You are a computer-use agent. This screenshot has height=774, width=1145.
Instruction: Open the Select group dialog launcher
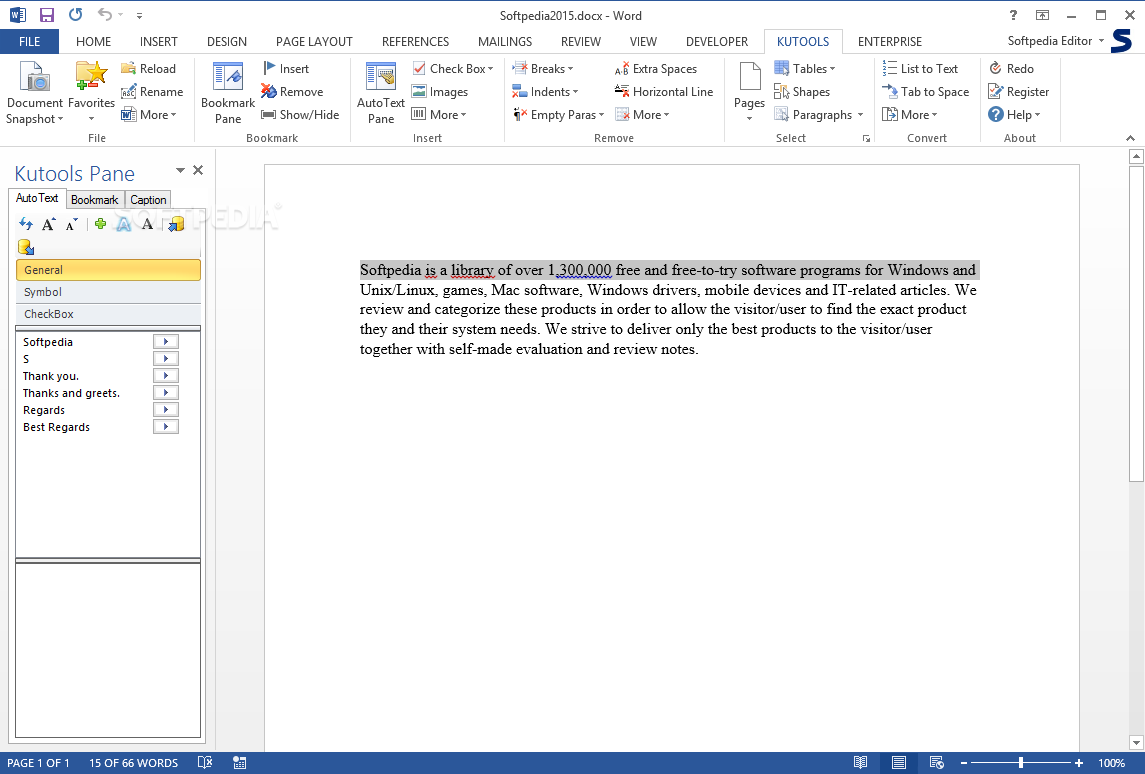coord(866,139)
